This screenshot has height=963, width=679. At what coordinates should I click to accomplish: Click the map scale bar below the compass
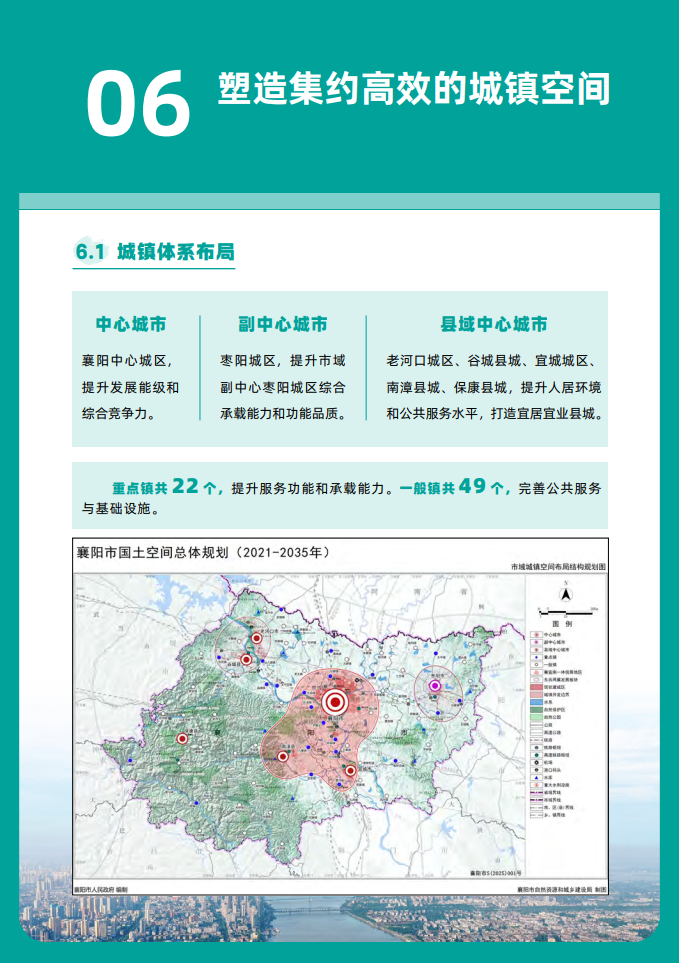(x=566, y=612)
